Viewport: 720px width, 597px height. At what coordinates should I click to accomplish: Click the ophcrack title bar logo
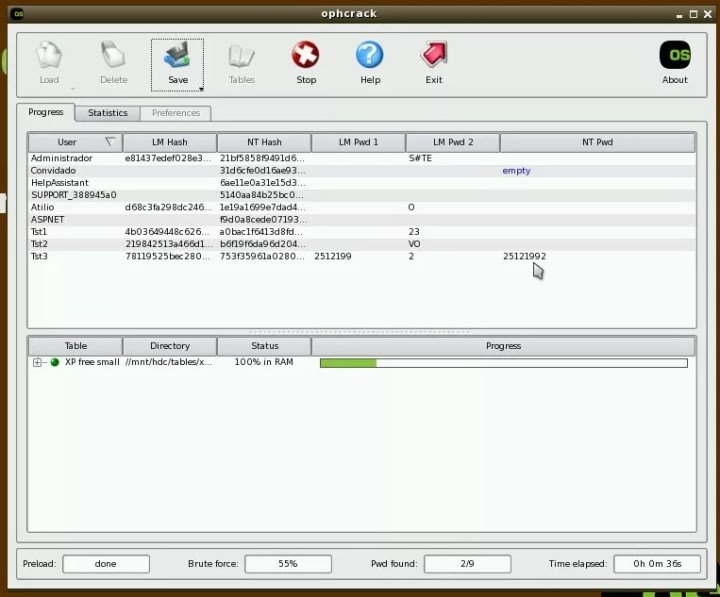[x=18, y=13]
